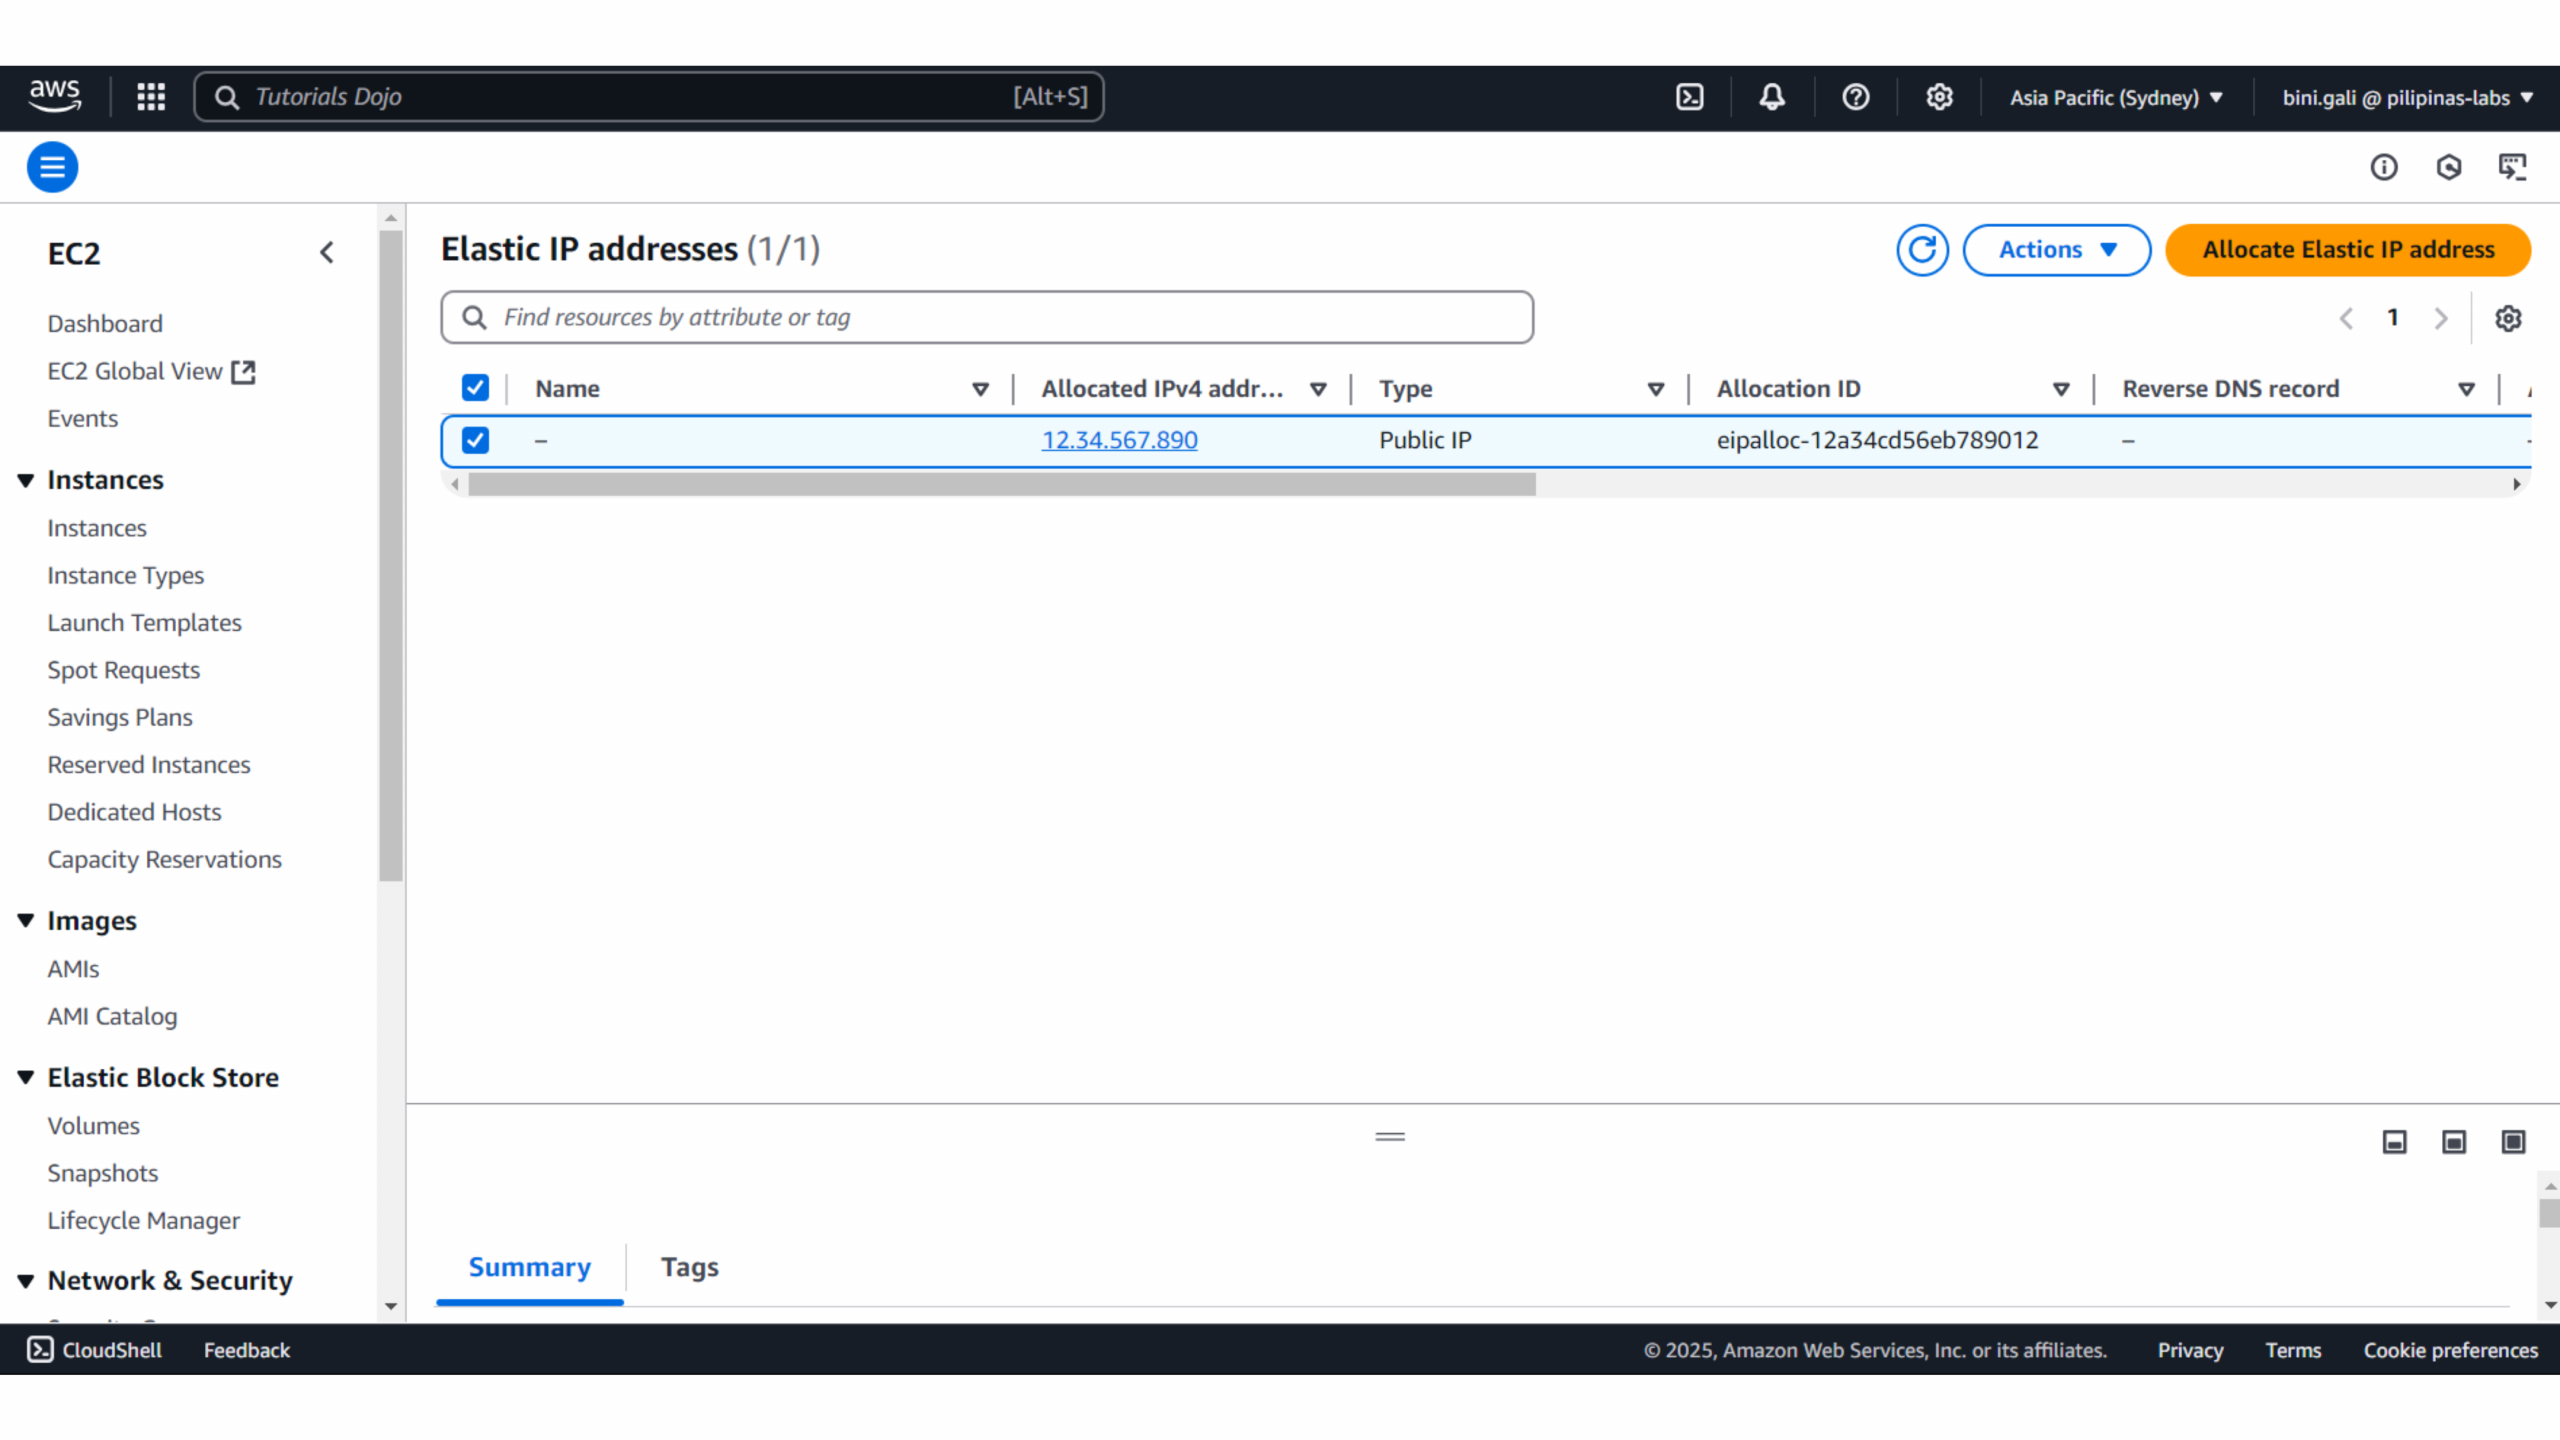The image size is (2560, 1440).
Task: Open the 12.34.567.890 IP address link
Action: (1119, 440)
